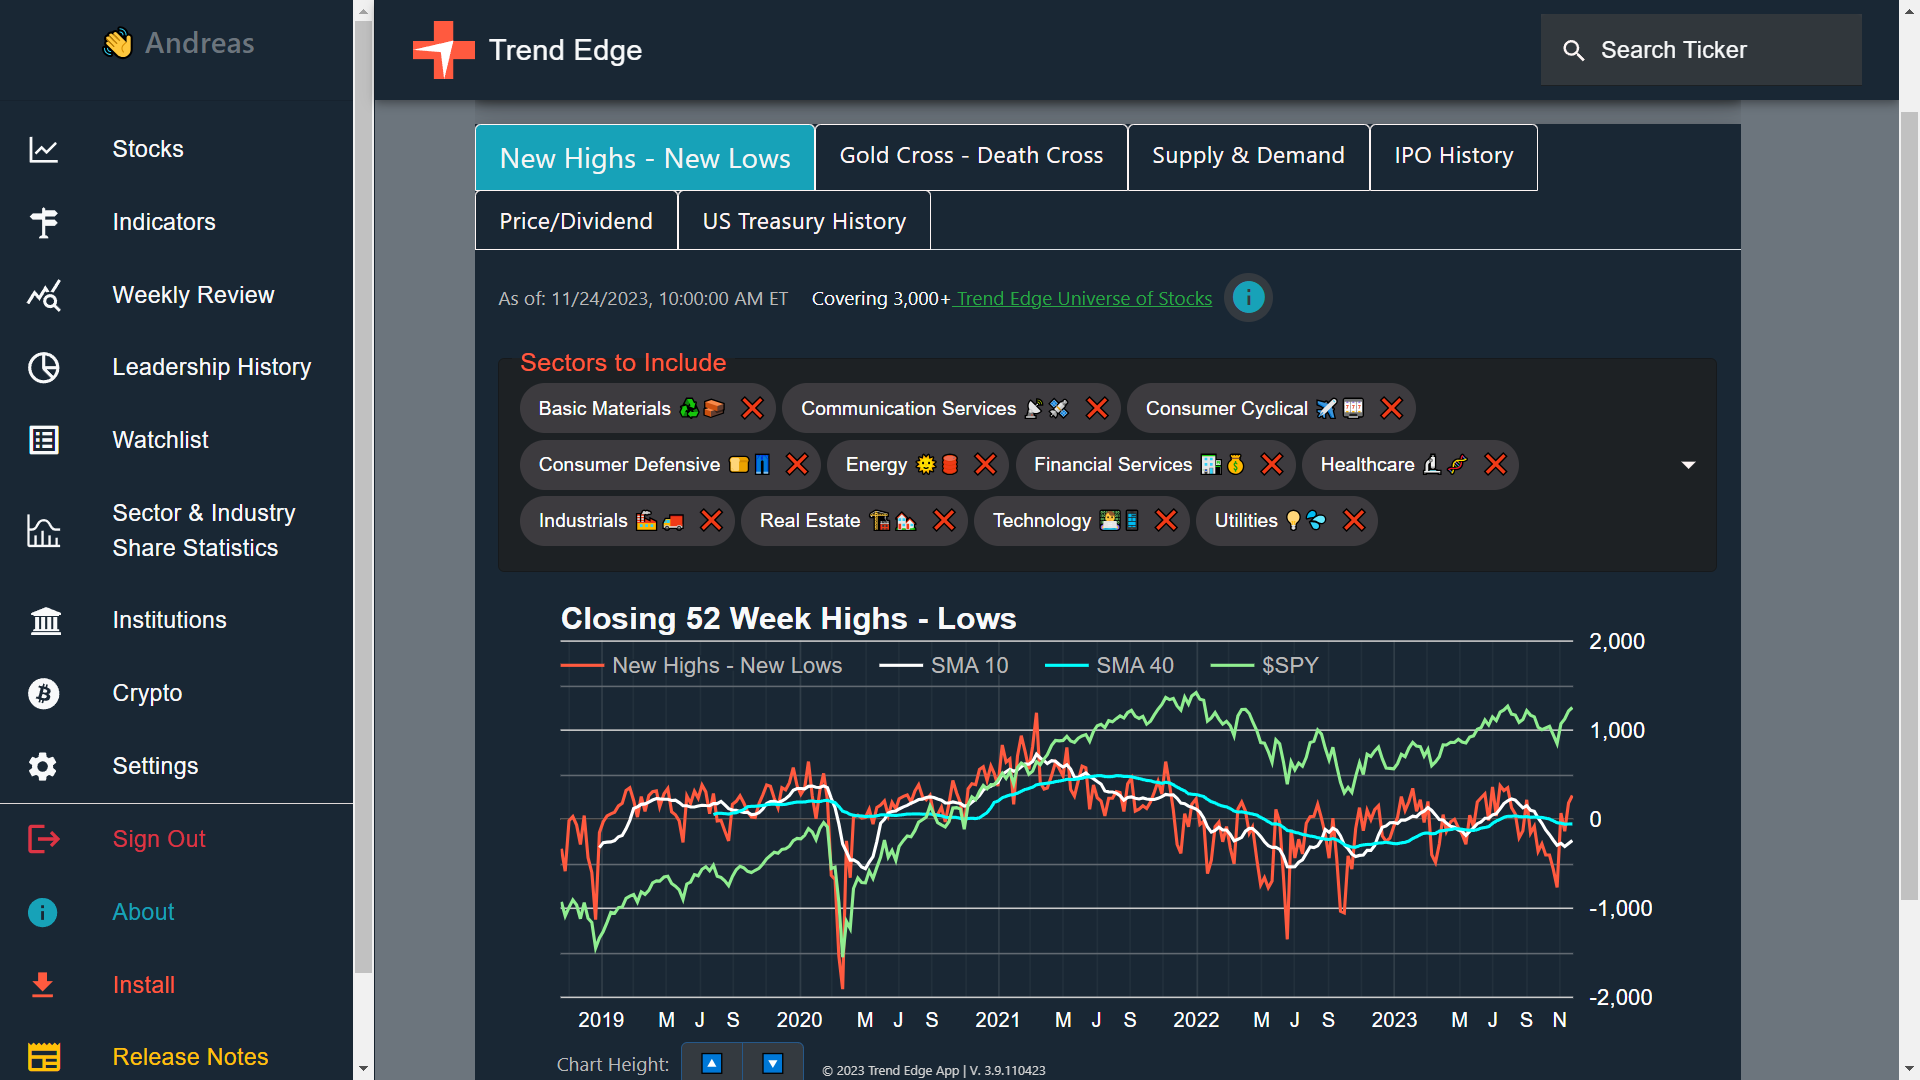Screen dimensions: 1920x1080
Task: Toggle the $SPY legend series
Action: pos(1264,666)
